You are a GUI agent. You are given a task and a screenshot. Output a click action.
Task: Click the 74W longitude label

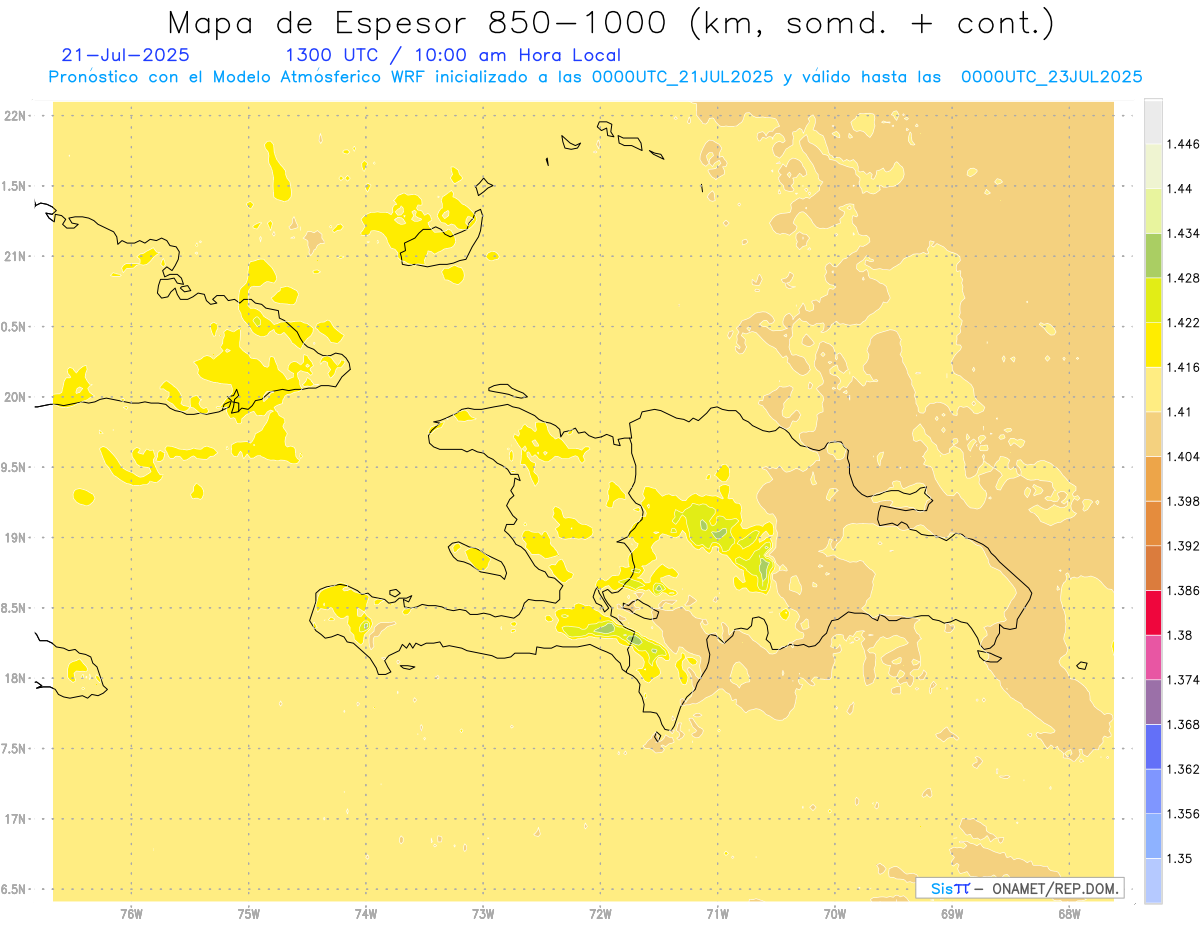(366, 913)
